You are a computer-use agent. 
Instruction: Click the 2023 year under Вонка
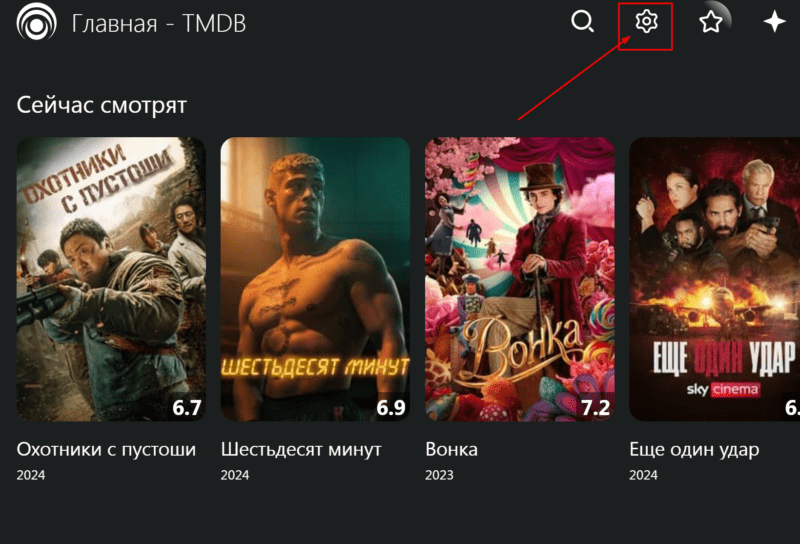point(439,475)
